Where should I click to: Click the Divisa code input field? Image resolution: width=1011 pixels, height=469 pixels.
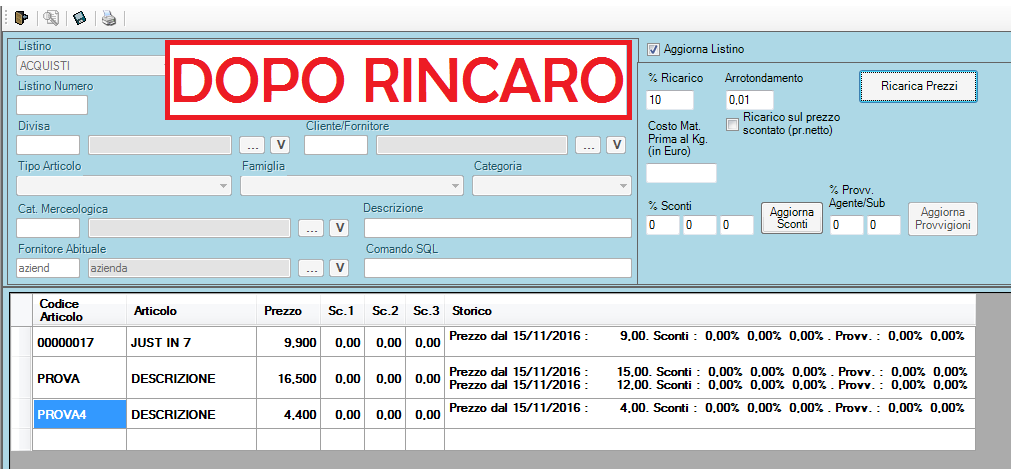coord(48,145)
